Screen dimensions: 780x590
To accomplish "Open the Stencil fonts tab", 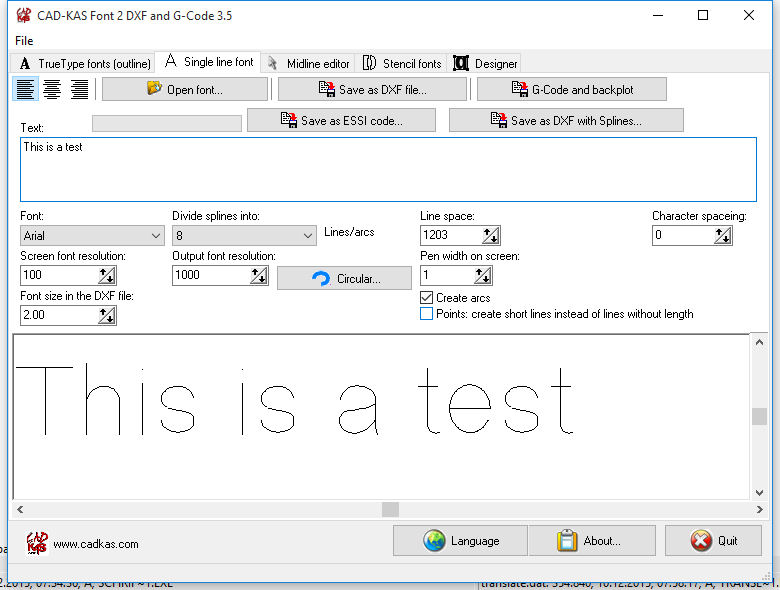I will 402,63.
